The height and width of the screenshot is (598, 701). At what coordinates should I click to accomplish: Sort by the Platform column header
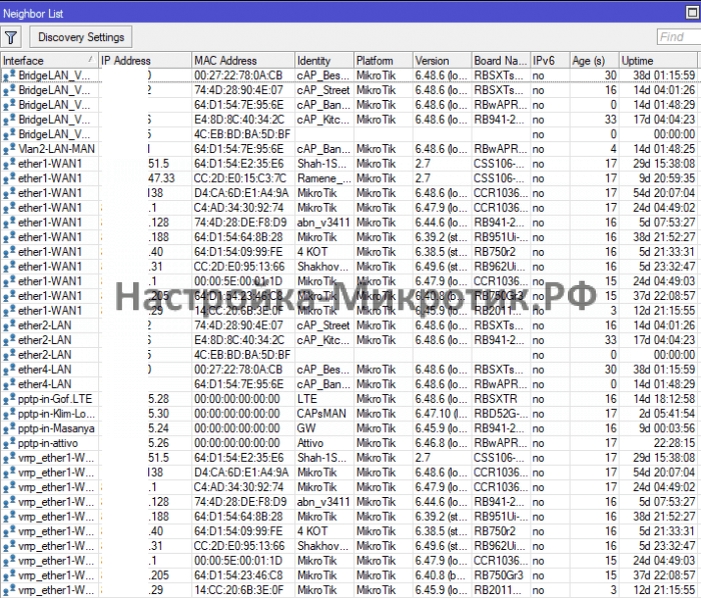(x=383, y=60)
